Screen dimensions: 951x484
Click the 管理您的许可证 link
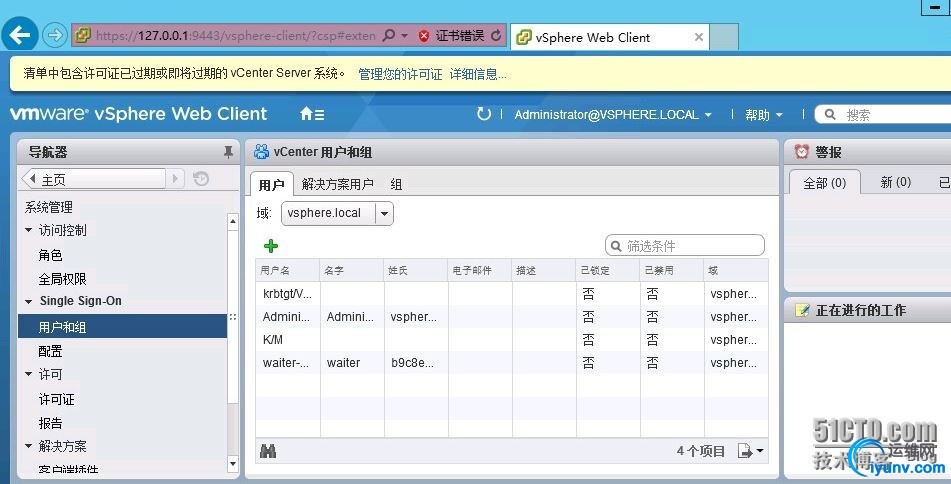(x=400, y=74)
